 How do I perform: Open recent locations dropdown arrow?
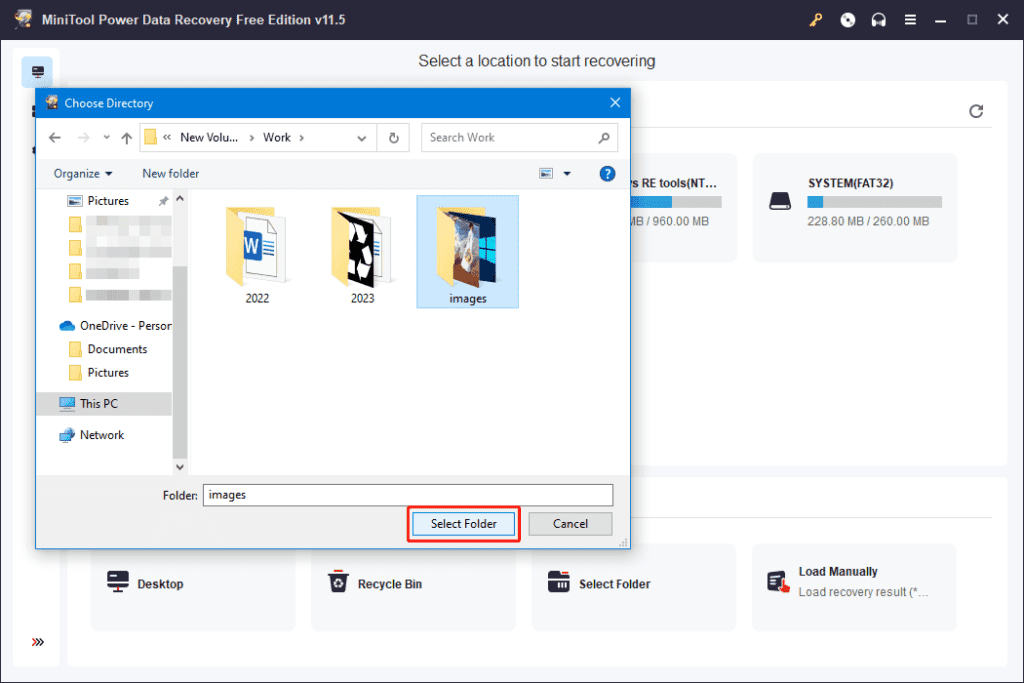(x=106, y=137)
